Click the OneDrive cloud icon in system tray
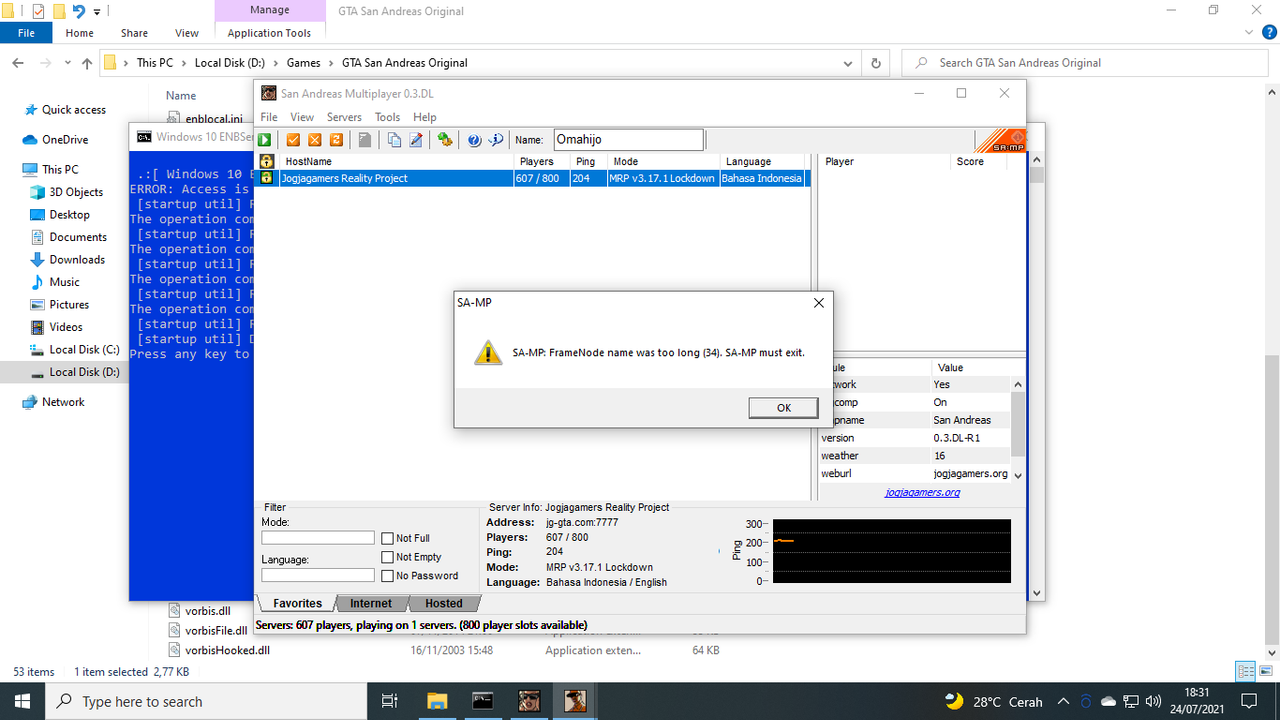Screen dimensions: 1280x720 (1109, 701)
